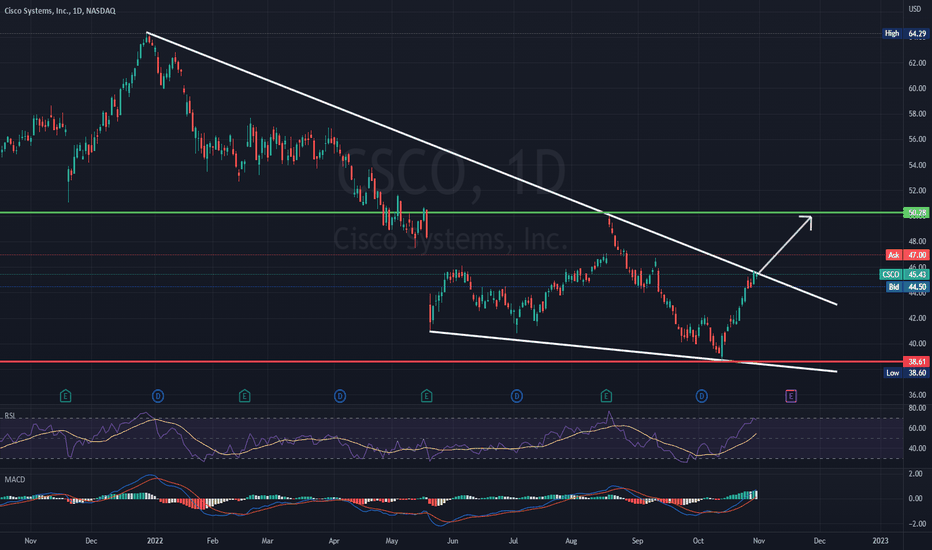Viewport: 932px width, 550px height.
Task: Select the Low 38.60 price label
Action: [x=906, y=373]
